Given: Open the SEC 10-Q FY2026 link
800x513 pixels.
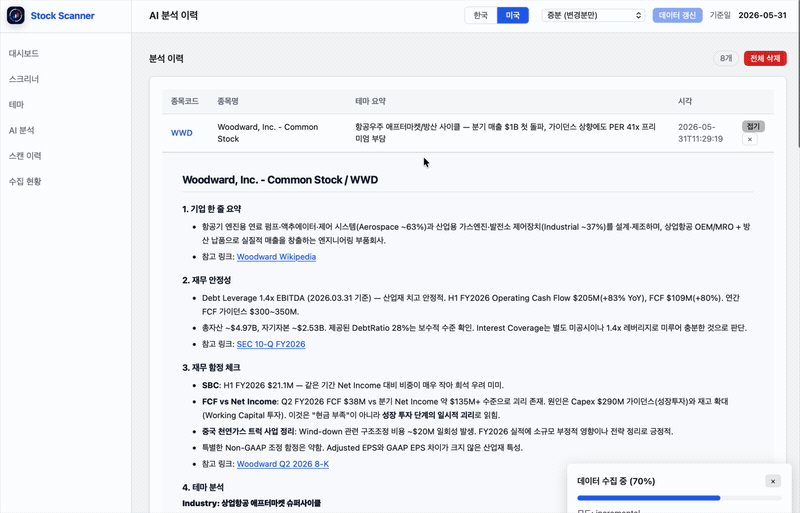Looking at the screenshot, I should (x=271, y=344).
